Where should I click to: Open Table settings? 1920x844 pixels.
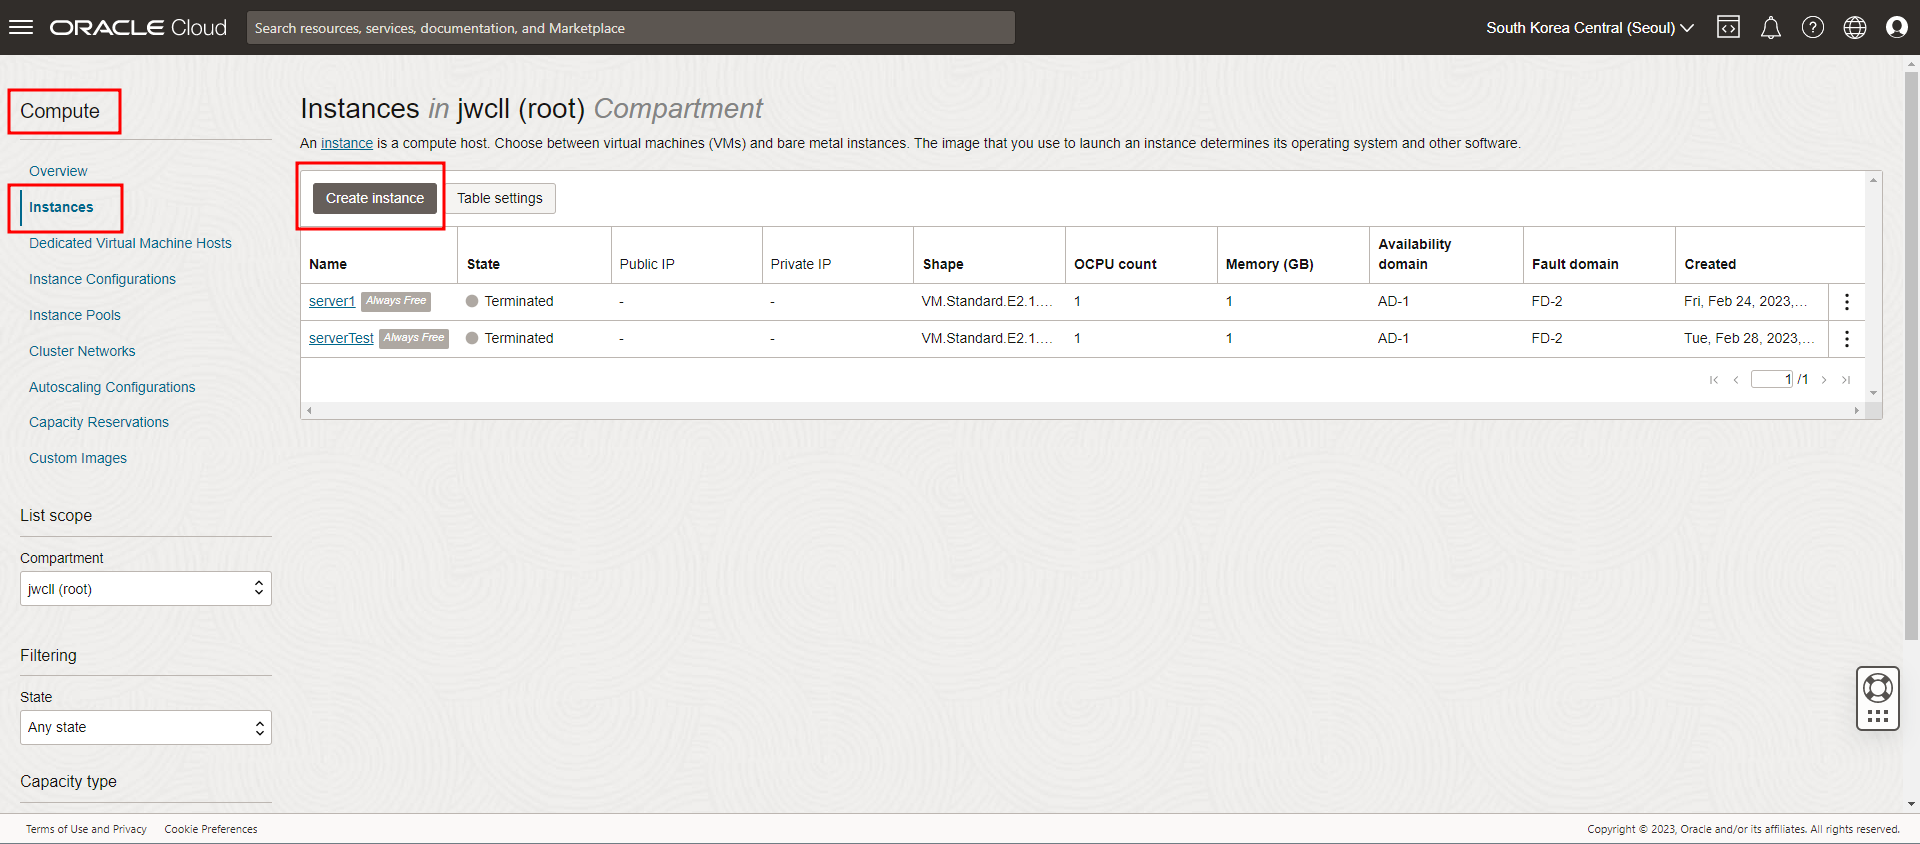500,198
